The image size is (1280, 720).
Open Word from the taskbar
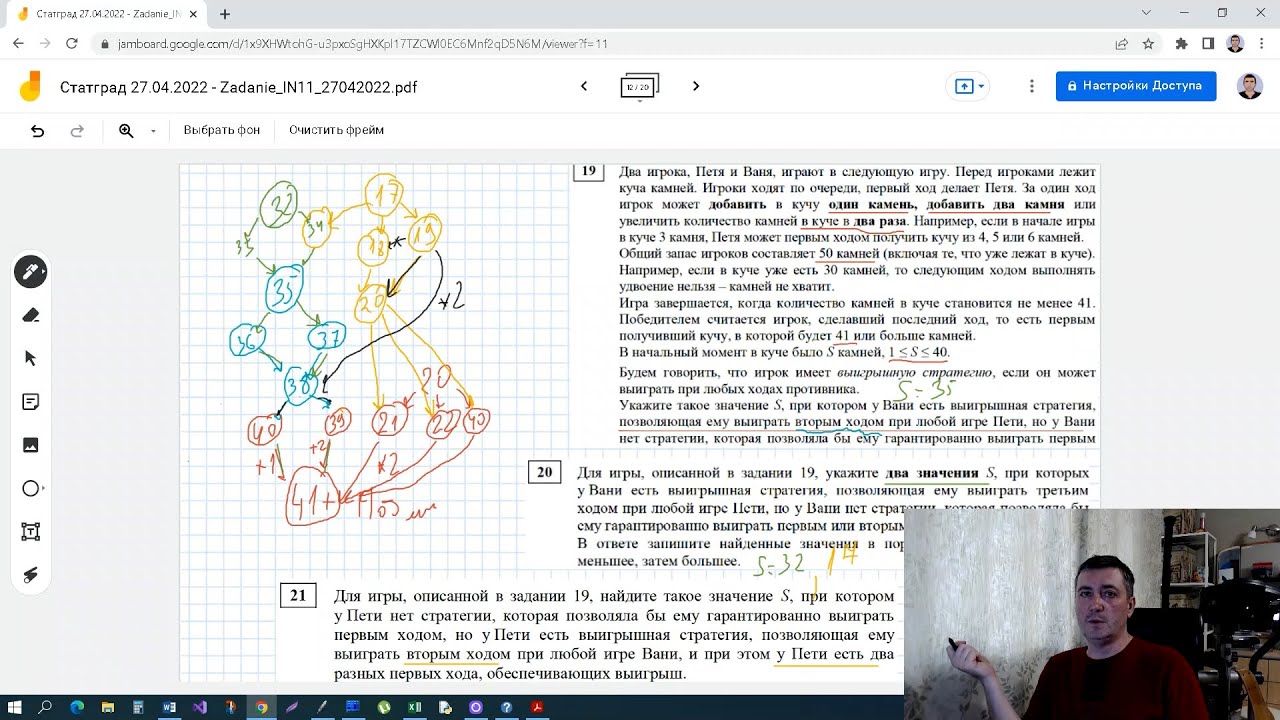pos(169,707)
